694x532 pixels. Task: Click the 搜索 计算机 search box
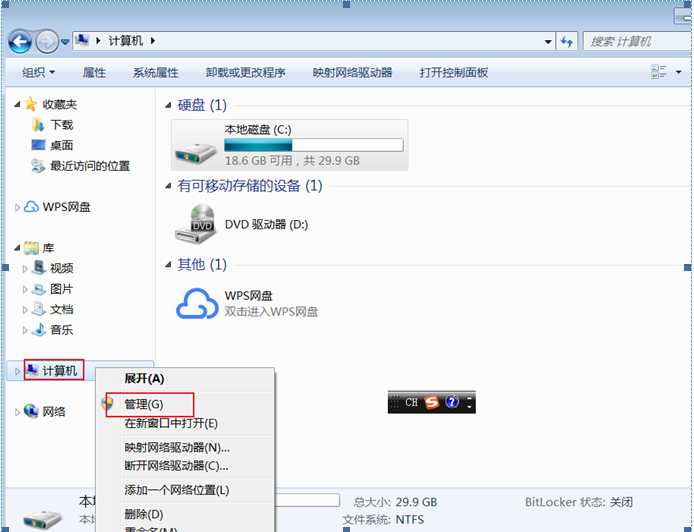pos(637,42)
